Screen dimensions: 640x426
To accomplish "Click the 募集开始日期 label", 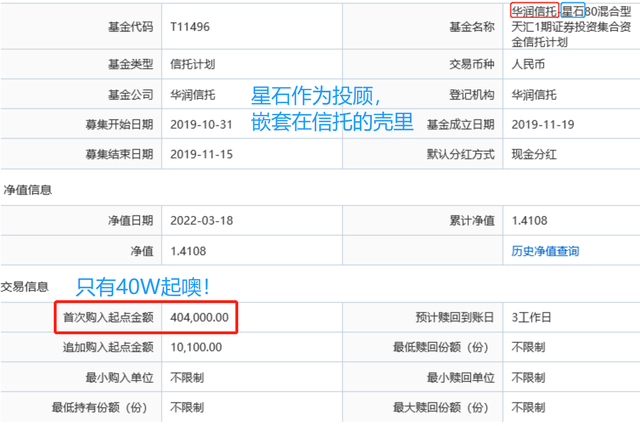I will (119, 124).
